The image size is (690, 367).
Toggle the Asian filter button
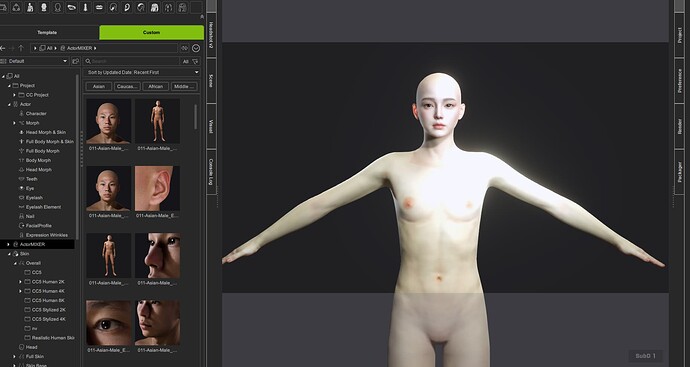[99, 87]
